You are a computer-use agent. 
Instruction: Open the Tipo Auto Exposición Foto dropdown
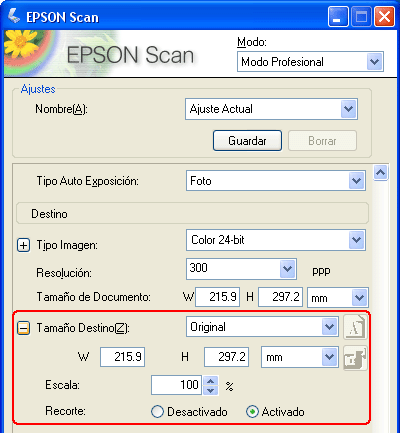[x=276, y=181]
